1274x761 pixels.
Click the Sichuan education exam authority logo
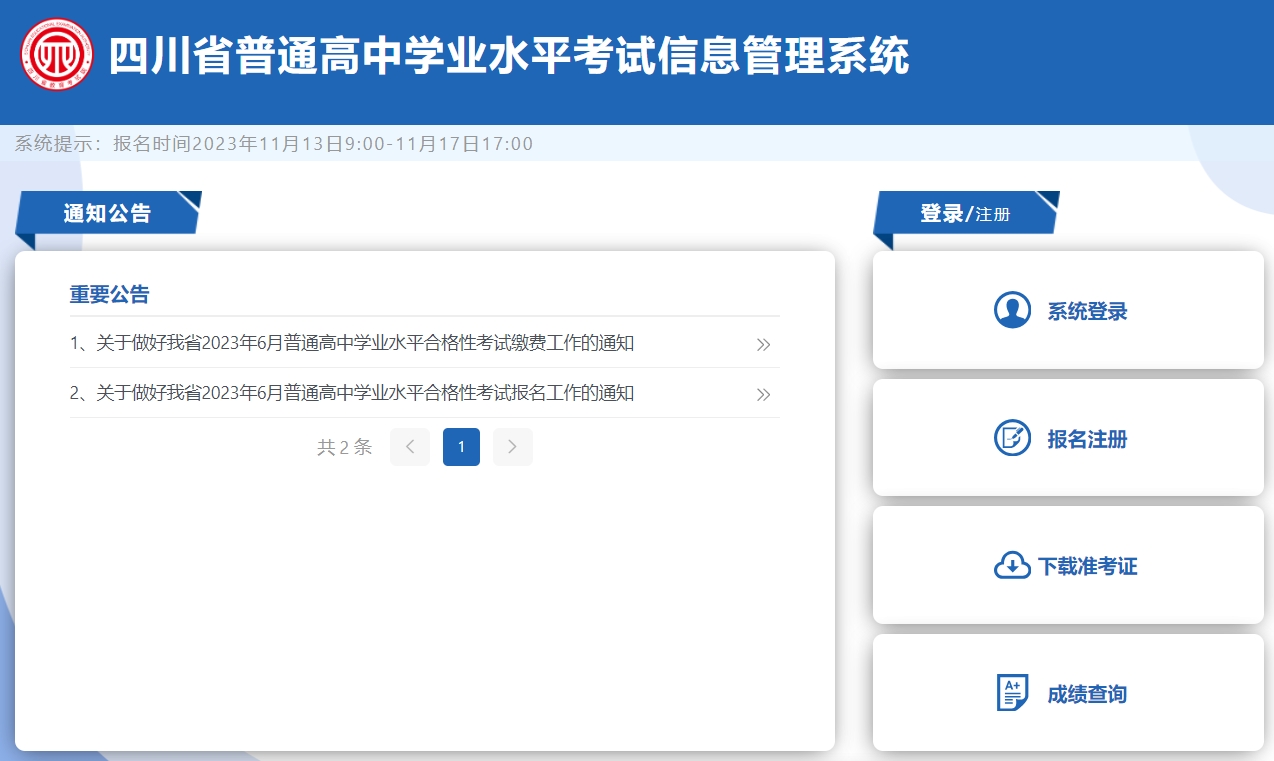pos(56,54)
